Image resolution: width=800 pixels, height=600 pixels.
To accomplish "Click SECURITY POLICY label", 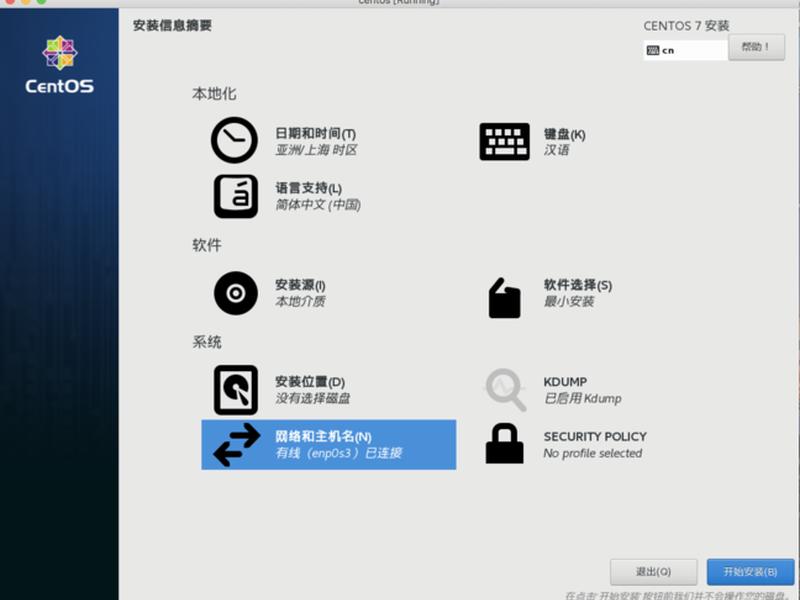I will point(595,437).
